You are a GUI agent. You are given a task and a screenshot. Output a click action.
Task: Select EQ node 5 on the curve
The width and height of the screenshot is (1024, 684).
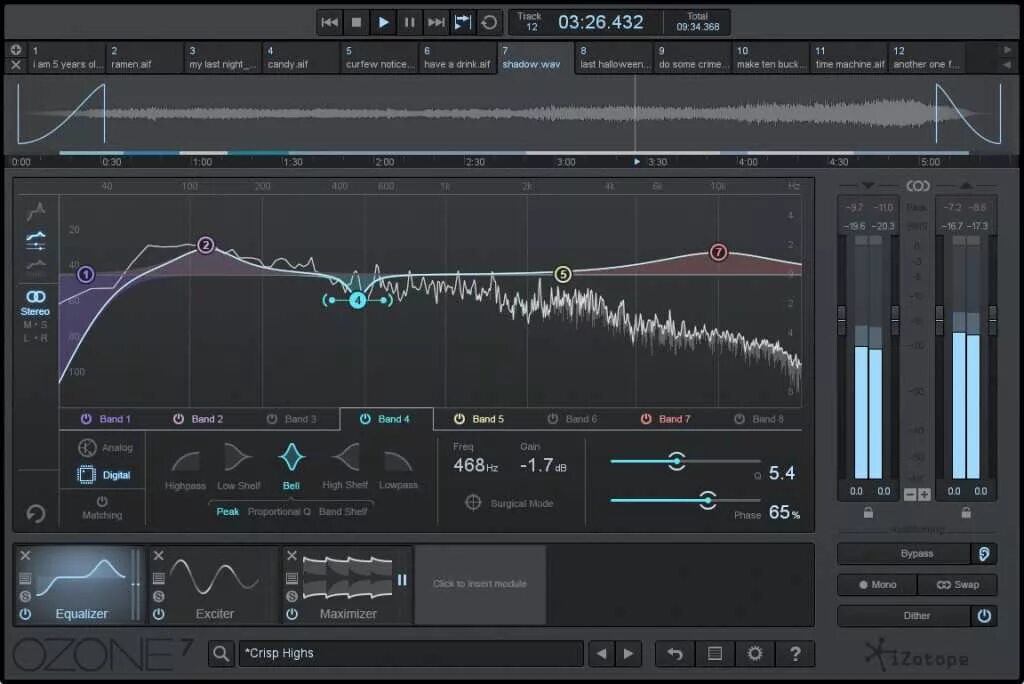[x=562, y=274]
